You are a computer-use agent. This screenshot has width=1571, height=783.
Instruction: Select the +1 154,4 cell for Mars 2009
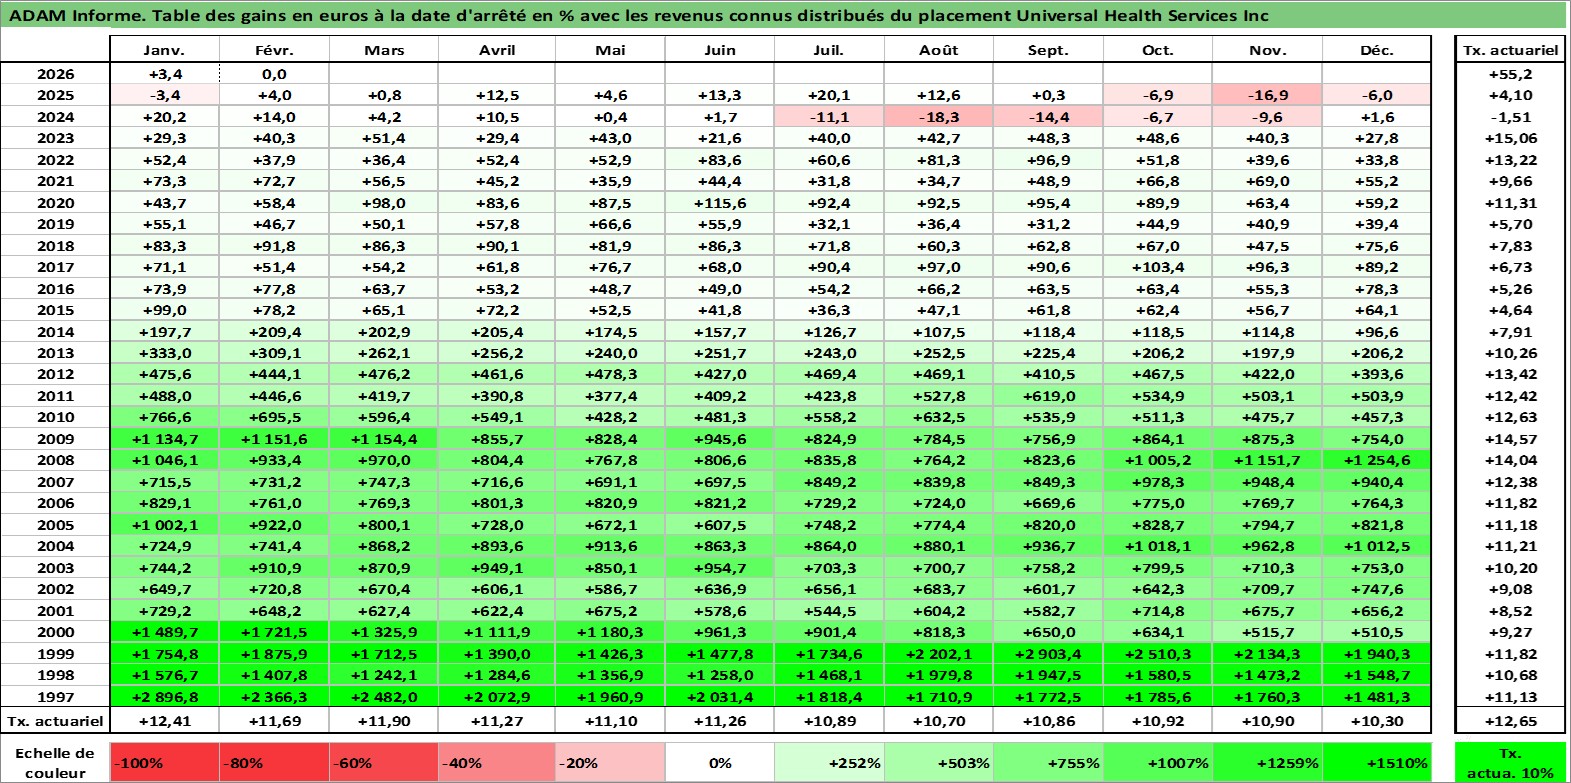click(x=384, y=439)
